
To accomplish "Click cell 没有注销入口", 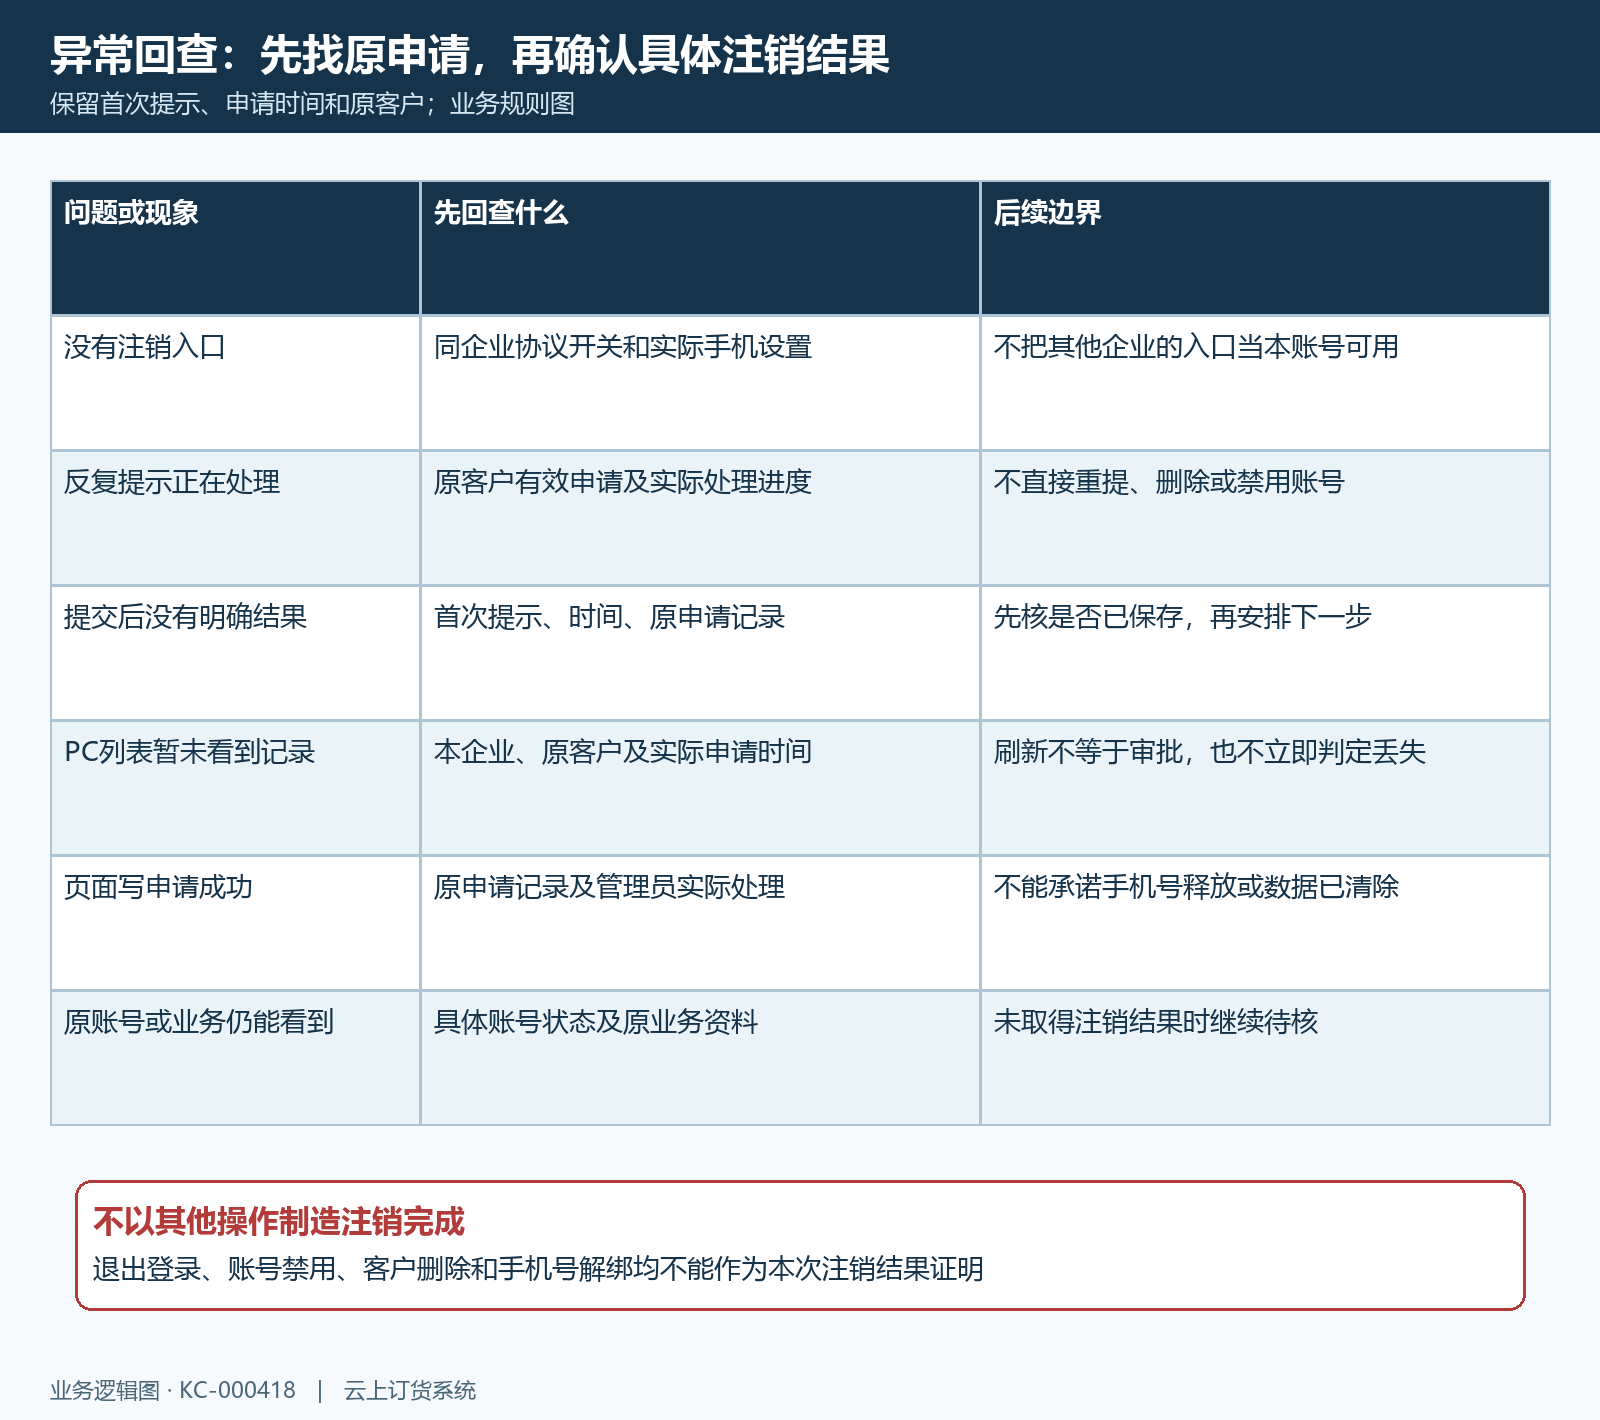I will click(x=236, y=383).
